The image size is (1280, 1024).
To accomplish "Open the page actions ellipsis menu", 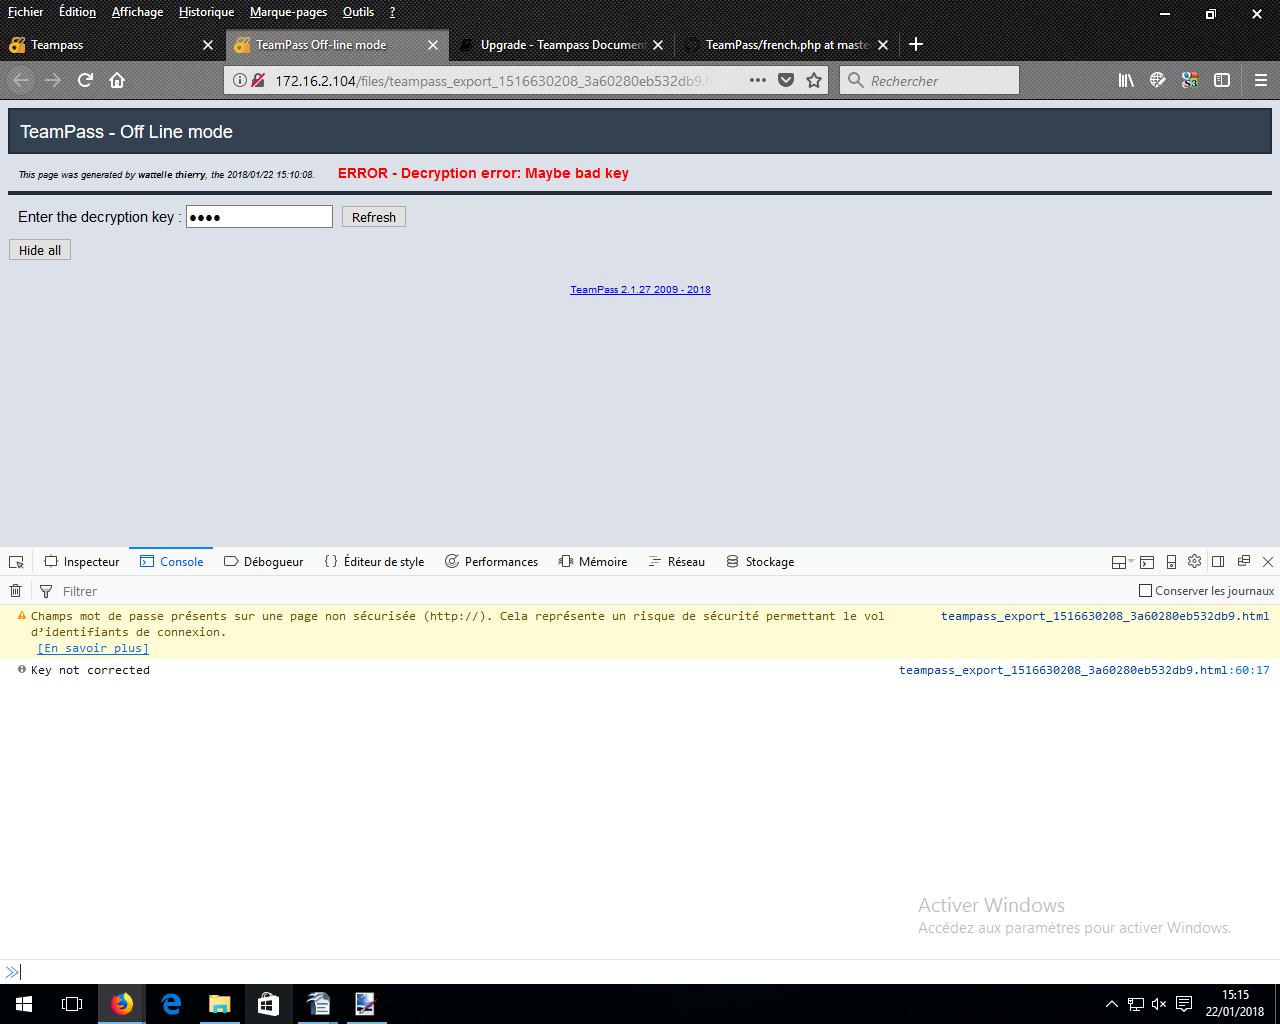I will pos(757,80).
